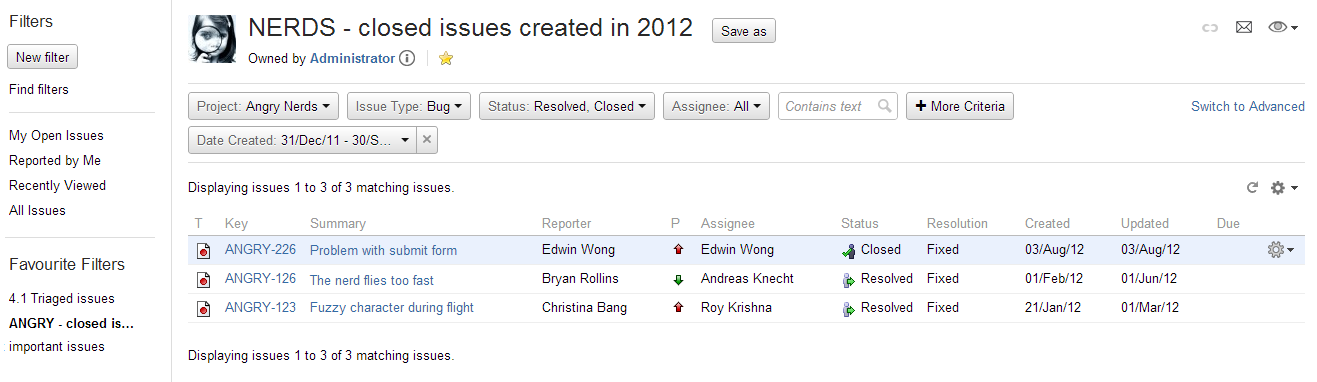Click the favourite star icon beside owner
Screen dimensions: 1317x382
click(x=446, y=59)
